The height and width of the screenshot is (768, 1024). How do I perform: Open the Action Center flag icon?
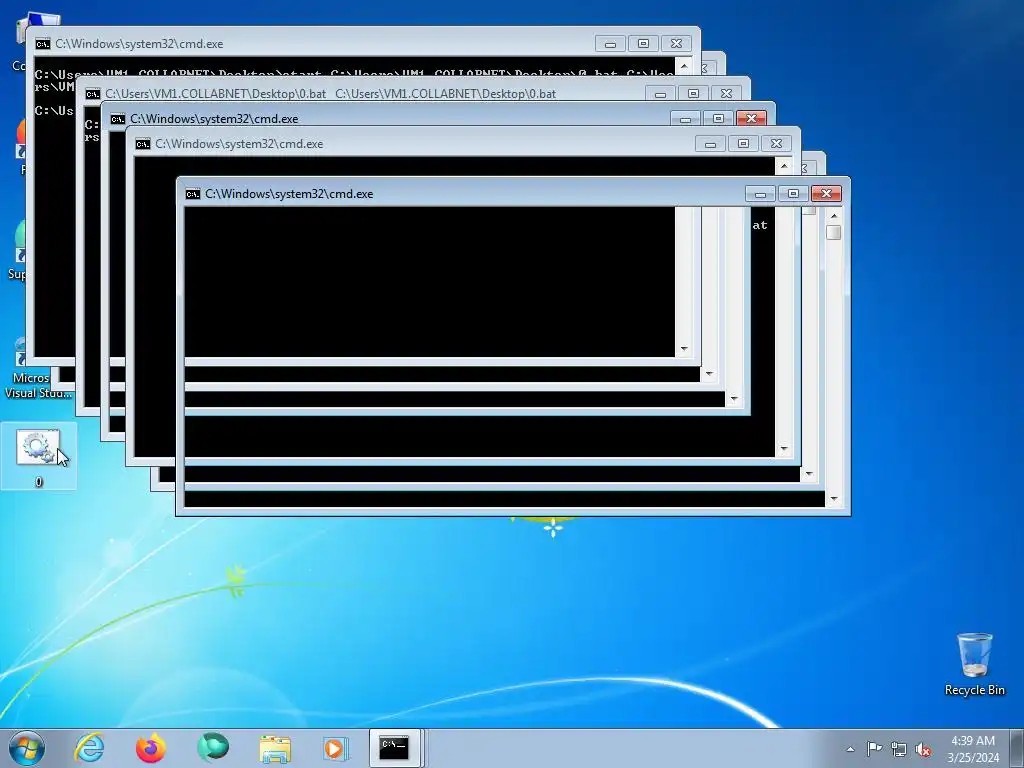click(x=874, y=748)
